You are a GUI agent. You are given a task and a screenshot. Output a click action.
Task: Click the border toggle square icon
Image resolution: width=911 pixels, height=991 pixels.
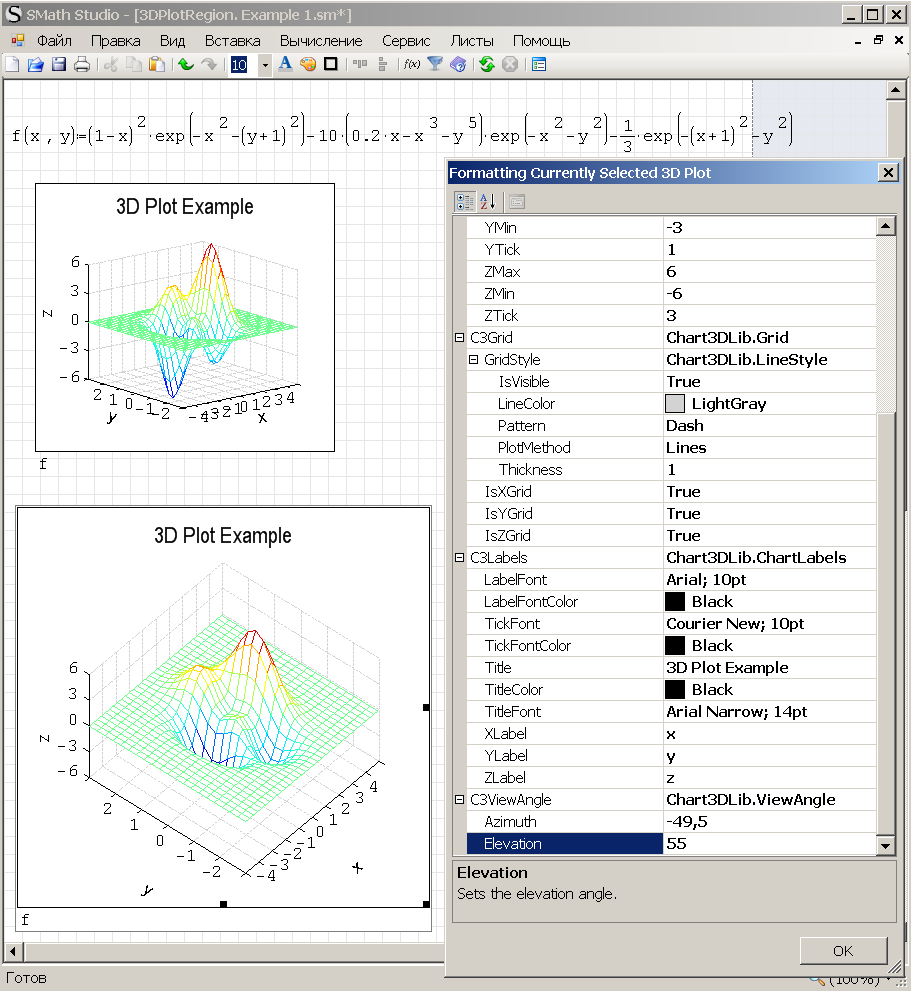331,64
